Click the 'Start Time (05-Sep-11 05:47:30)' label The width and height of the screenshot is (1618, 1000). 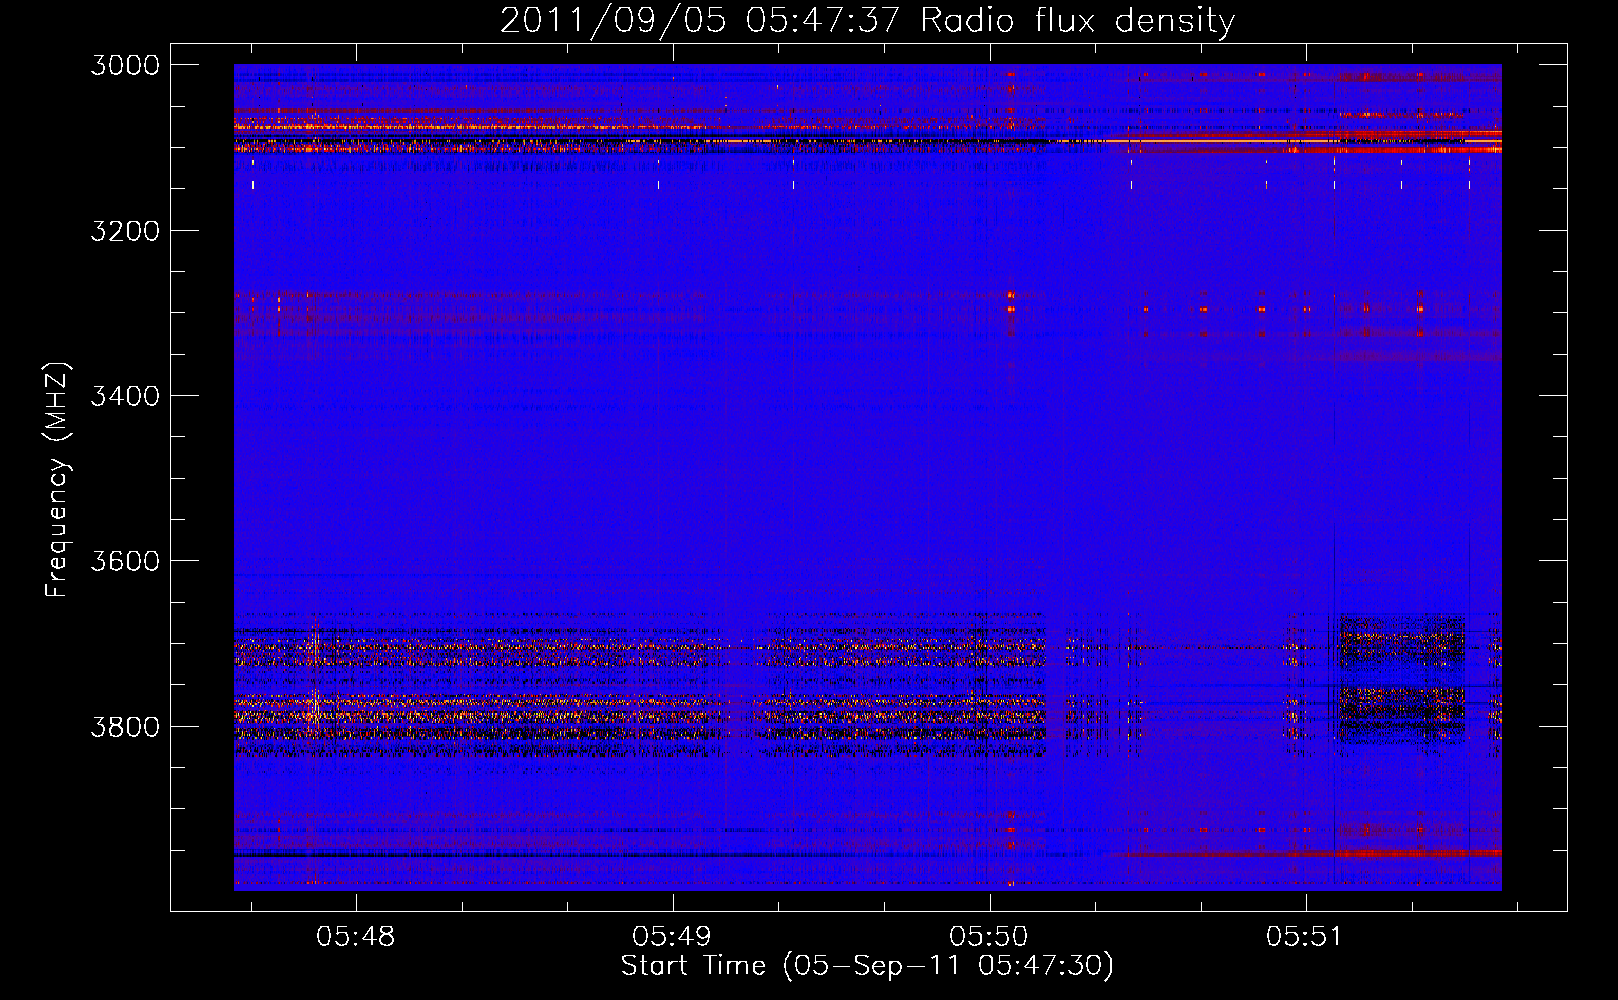(x=867, y=966)
